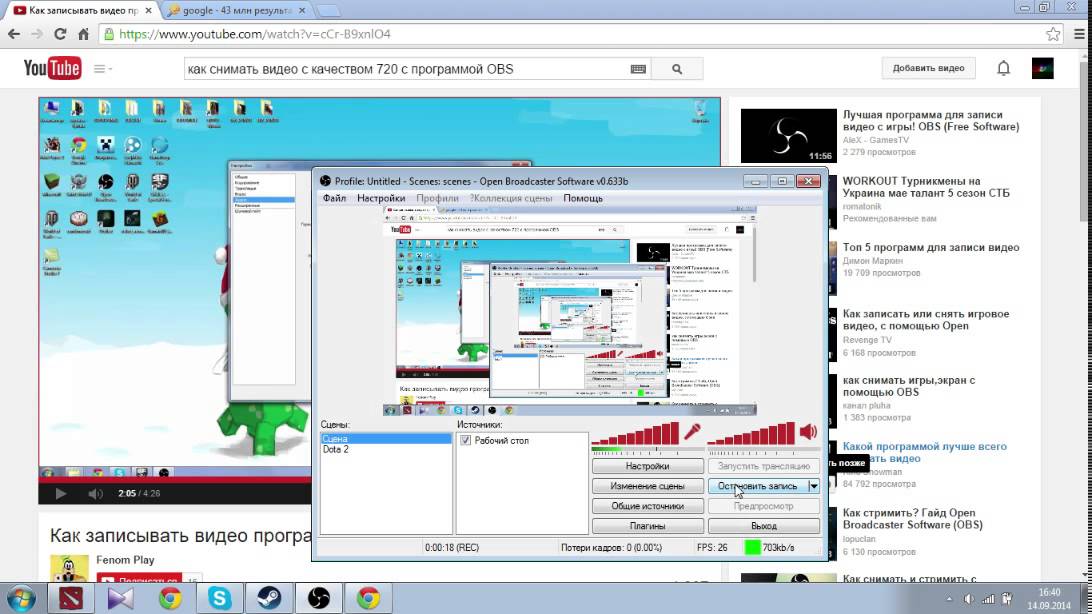Viewport: 1092px width, 614px height.
Task: Open the YouTube guide menu icon
Action: click(x=102, y=69)
